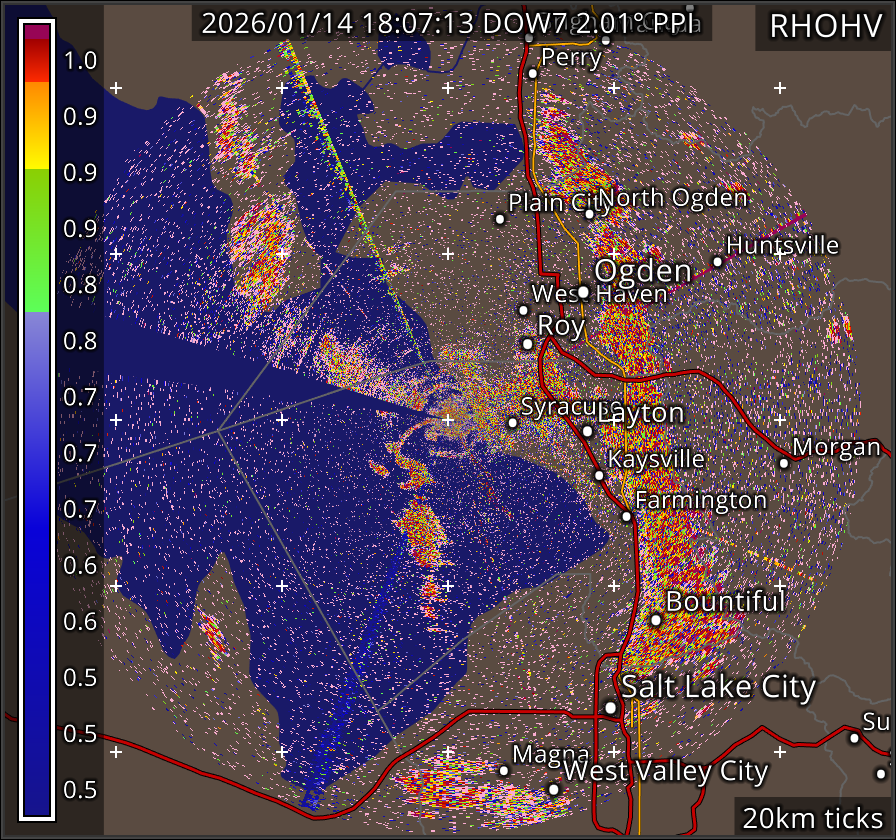Select the Salt Lake City marker dot
This screenshot has height=840, width=896.
click(611, 707)
